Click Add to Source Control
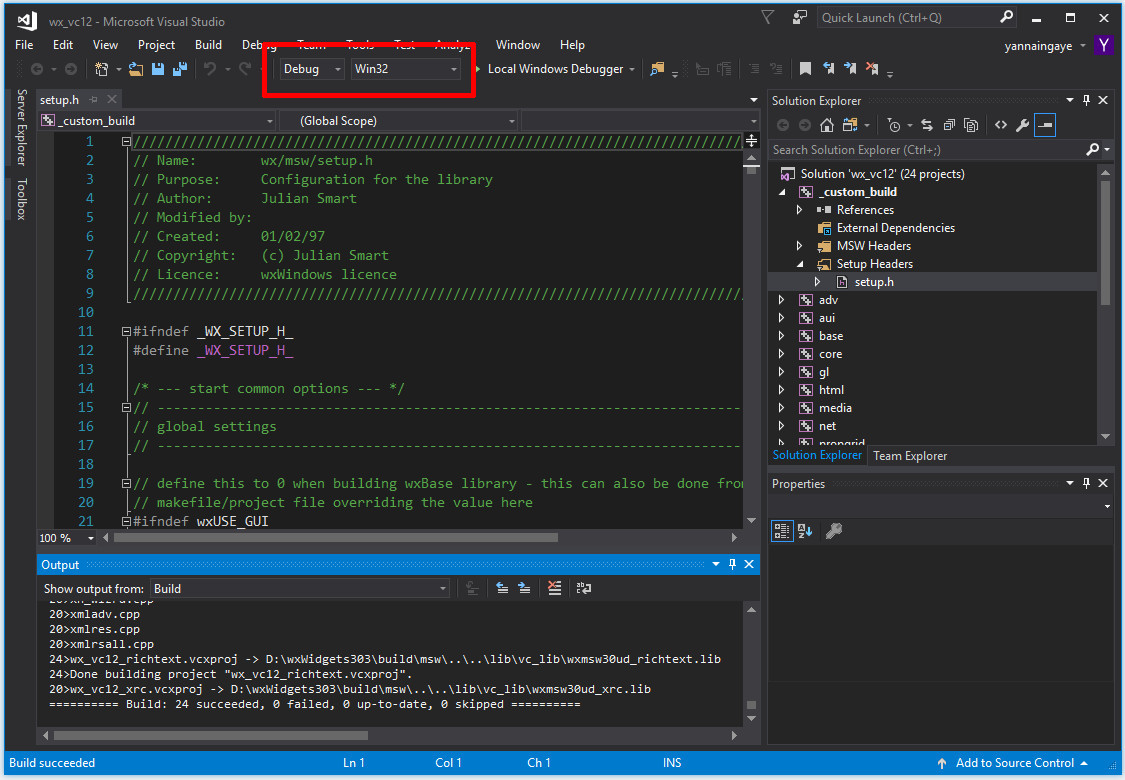The width and height of the screenshot is (1125, 780). 1014,763
